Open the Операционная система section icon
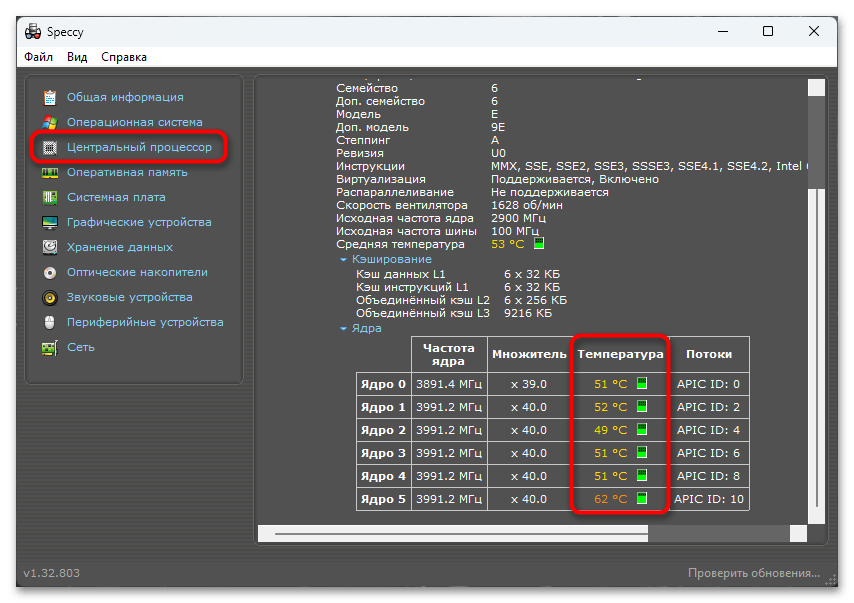This screenshot has height=603, width=854. [x=50, y=123]
